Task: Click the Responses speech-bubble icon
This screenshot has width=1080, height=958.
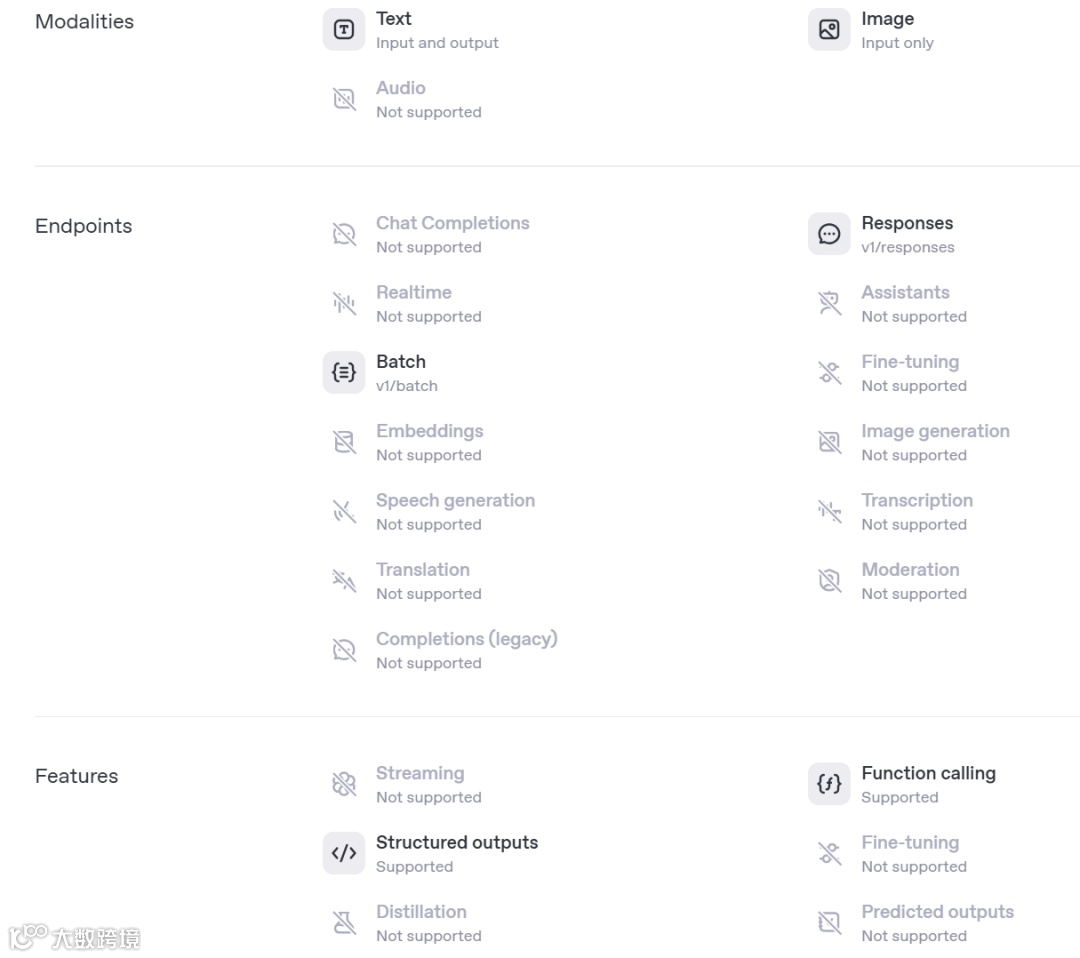Action: click(x=829, y=234)
